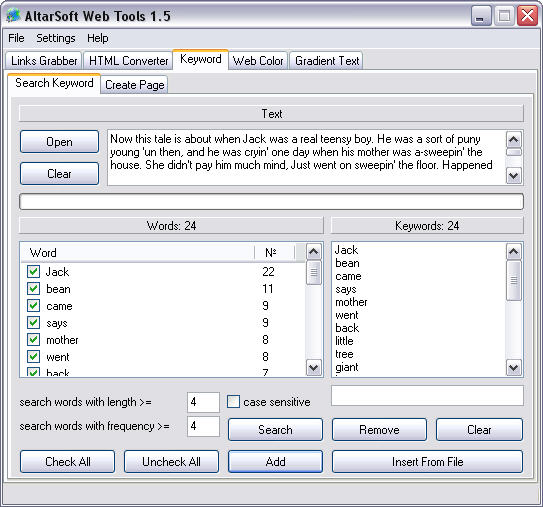
Task: Switch to the Gradient Text tab
Action: [327, 61]
